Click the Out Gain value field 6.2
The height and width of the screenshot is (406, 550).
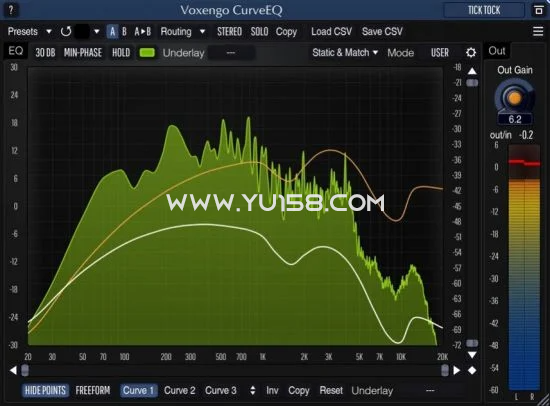tap(515, 119)
